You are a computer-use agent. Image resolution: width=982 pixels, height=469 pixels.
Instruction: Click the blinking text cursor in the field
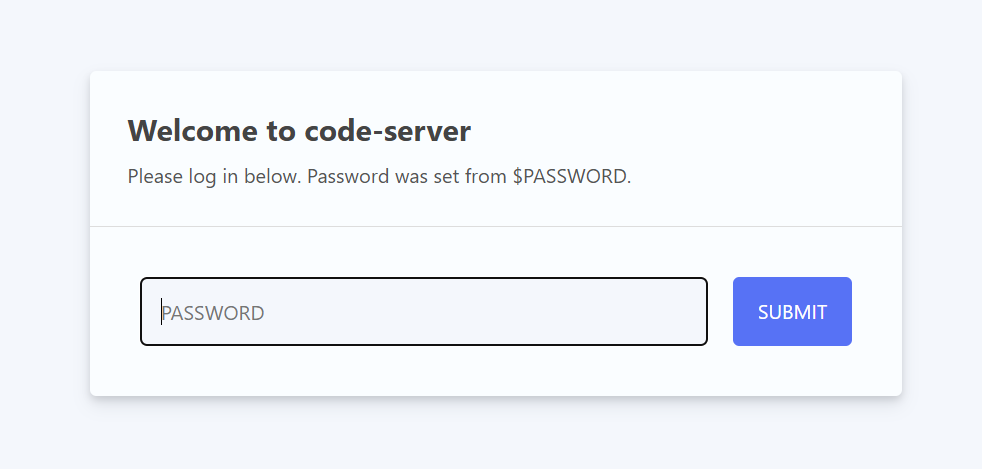(161, 312)
